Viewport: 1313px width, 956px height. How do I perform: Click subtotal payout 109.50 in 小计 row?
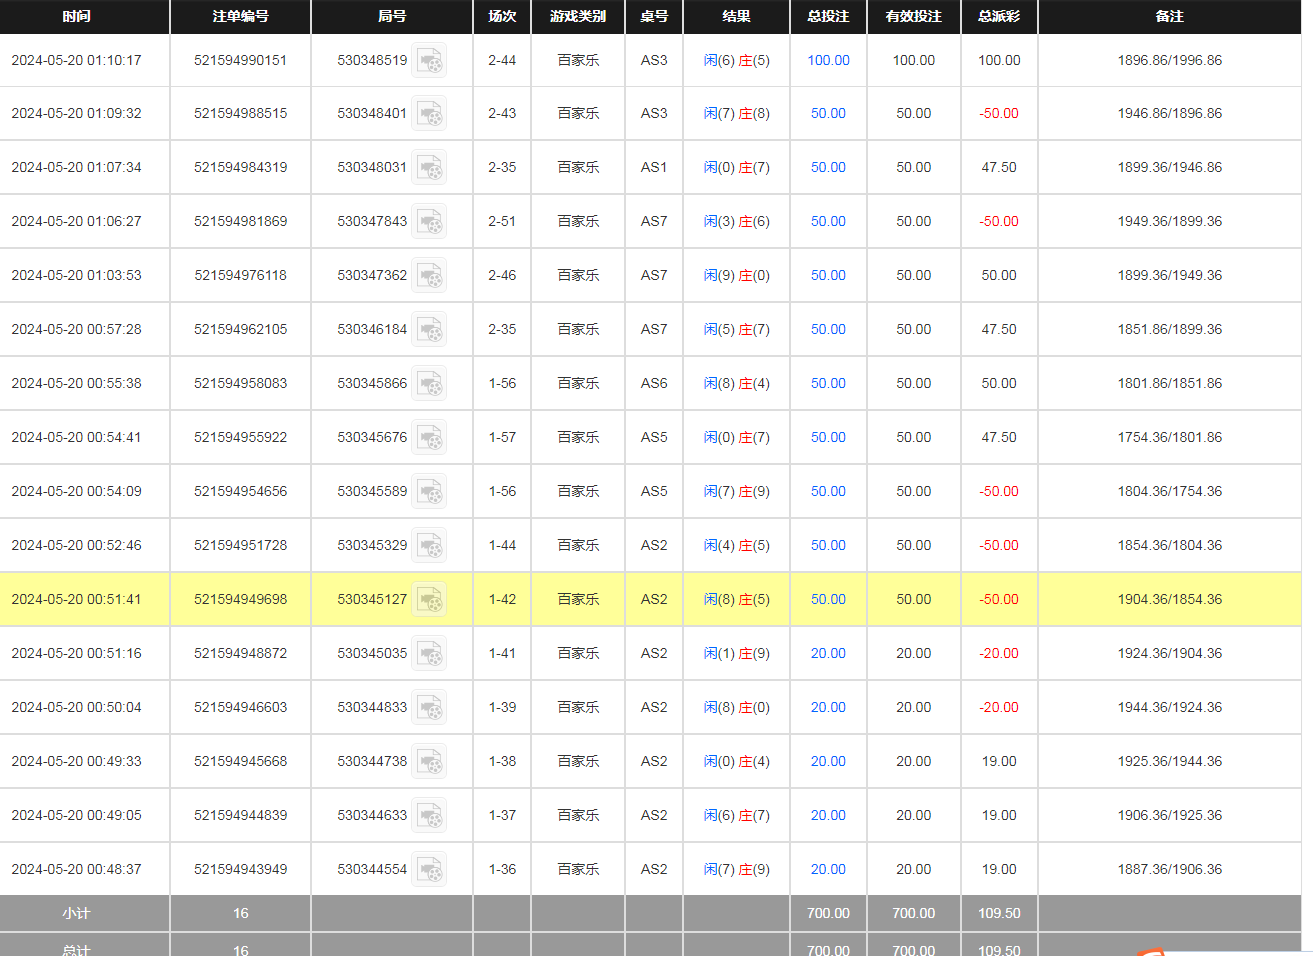[x=999, y=913]
